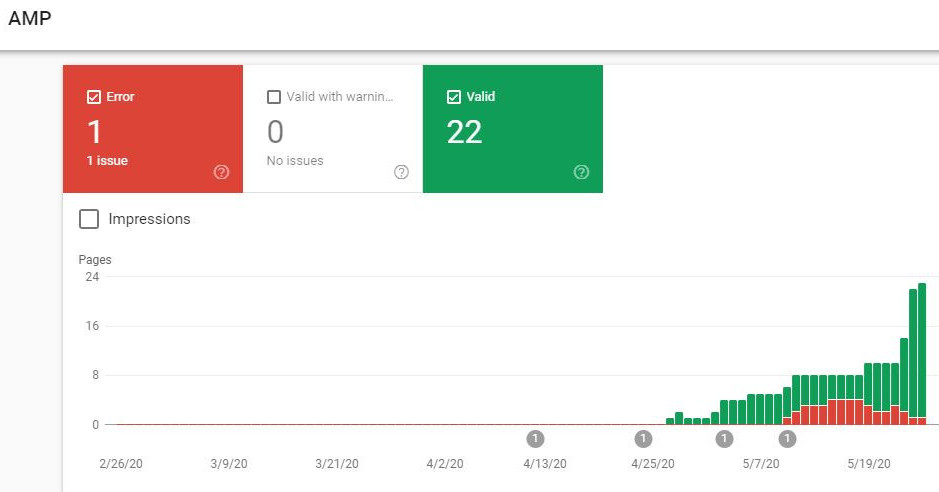Select the green Valid summary card
This screenshot has width=939, height=492.
(x=513, y=129)
